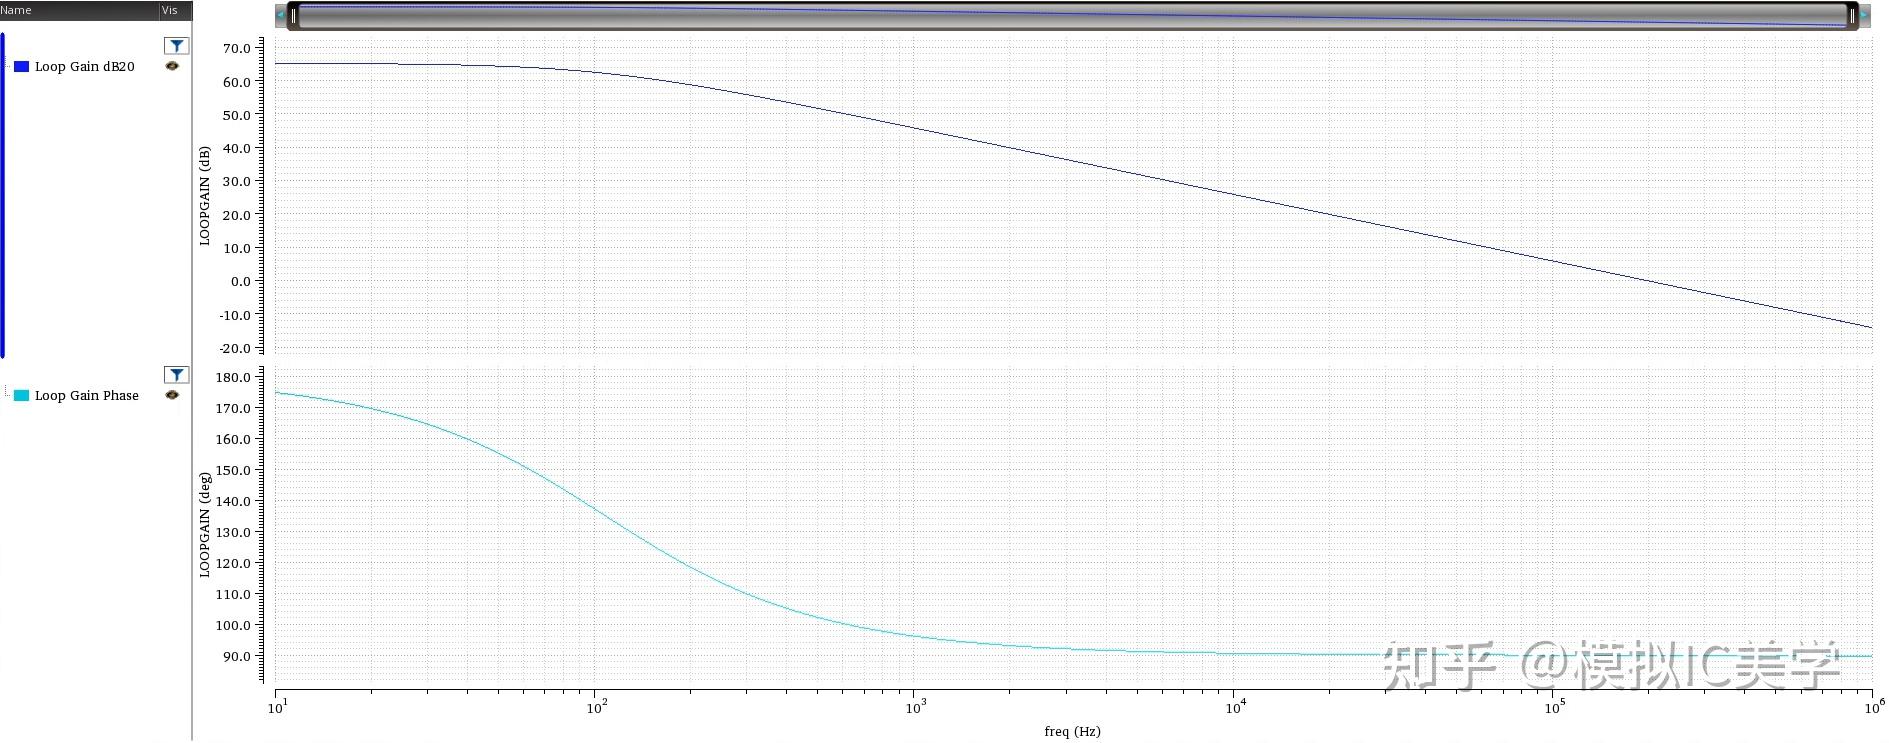Select the LOOPGAIN (deg) axis label
The image size is (1889, 743).
coord(205,525)
